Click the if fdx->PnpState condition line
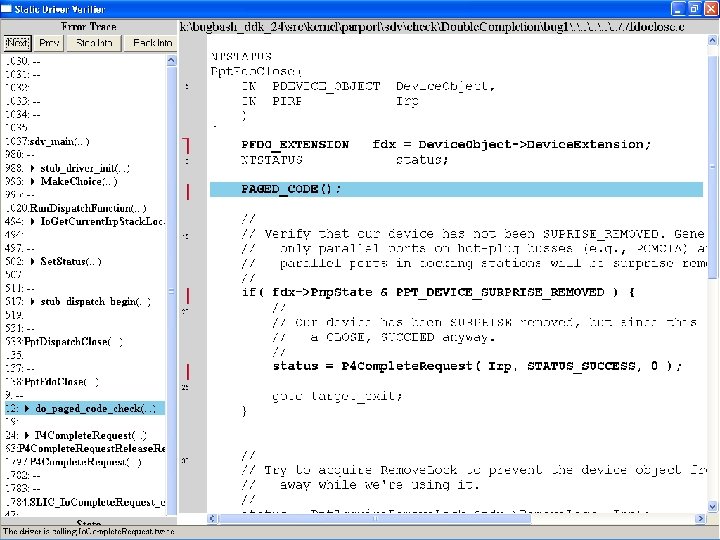The image size is (720, 540). pyautogui.click(x=439, y=292)
